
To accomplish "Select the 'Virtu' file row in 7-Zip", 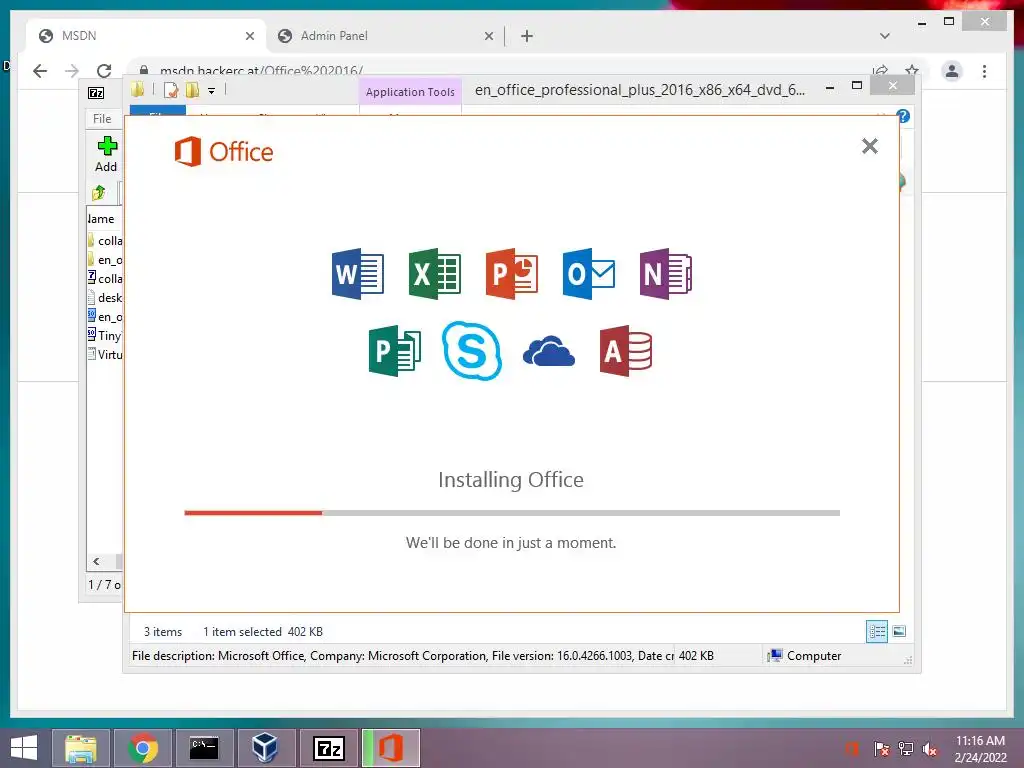I will pos(104,355).
